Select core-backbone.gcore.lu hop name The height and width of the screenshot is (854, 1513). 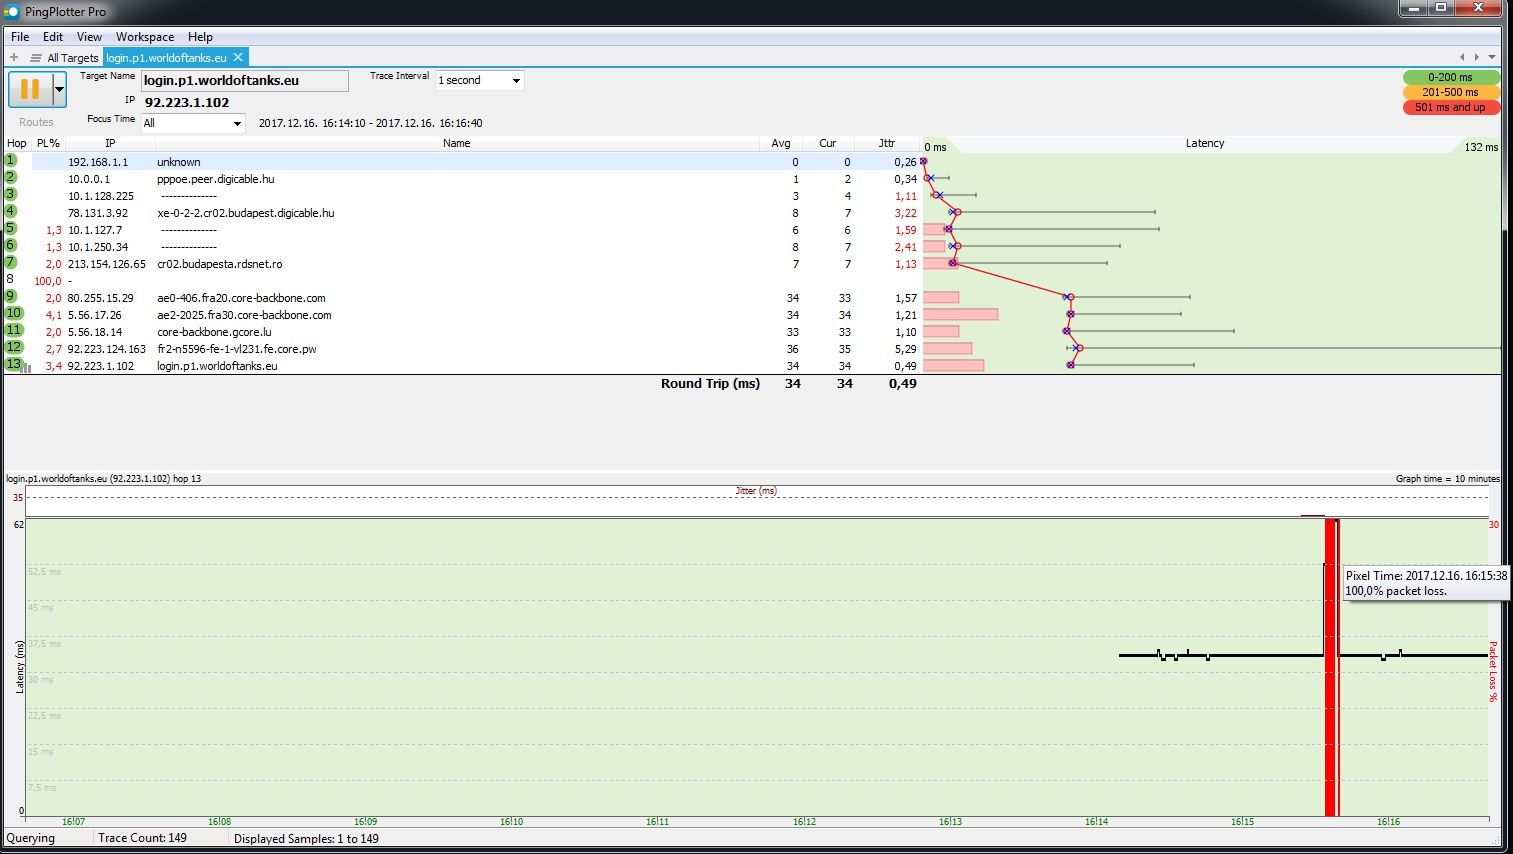tap(215, 332)
